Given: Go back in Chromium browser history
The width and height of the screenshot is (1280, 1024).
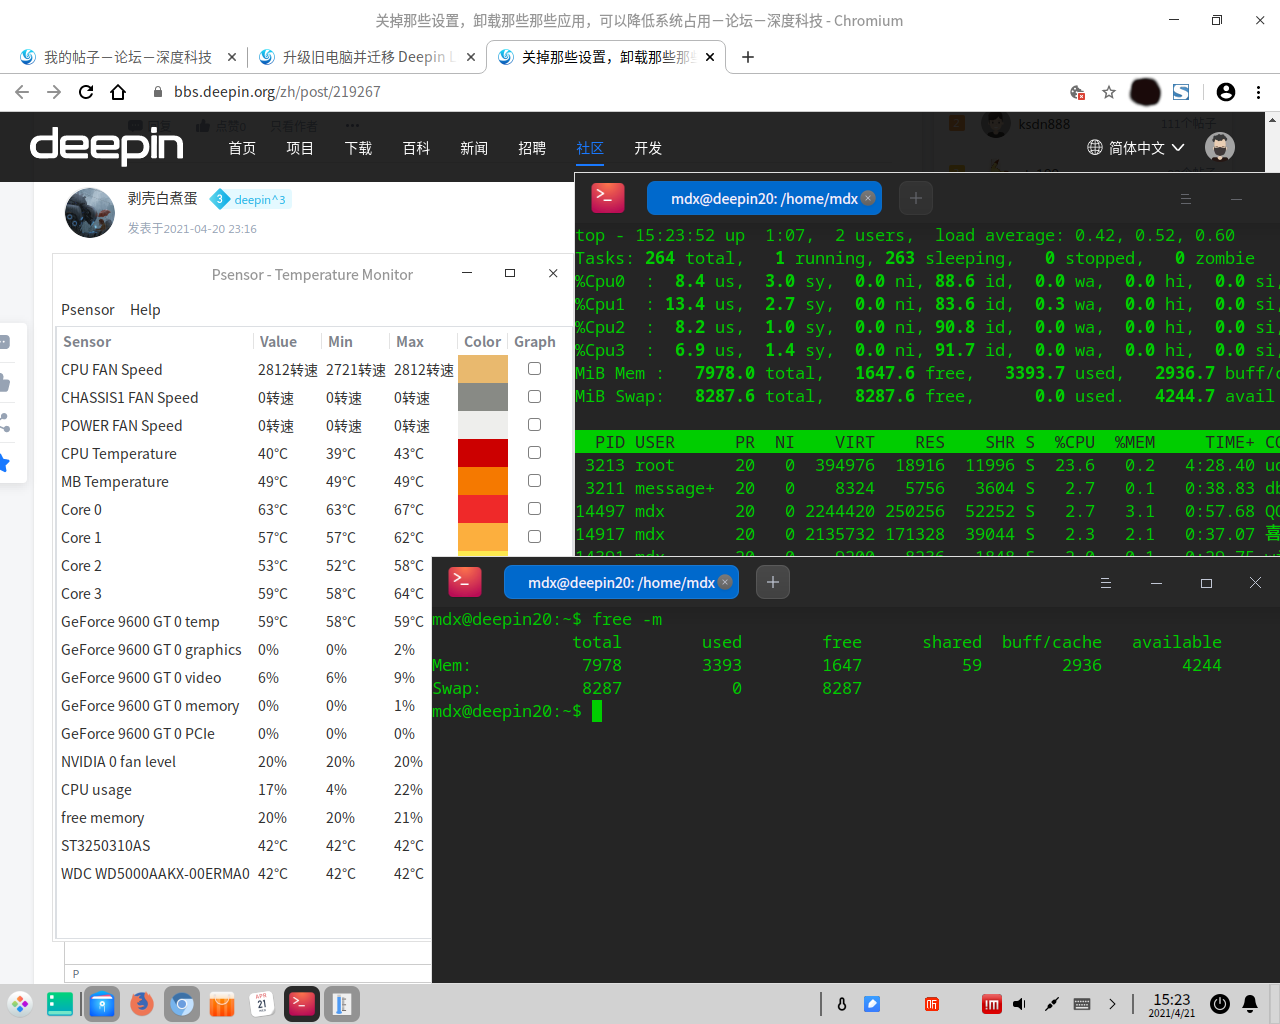Looking at the screenshot, I should click(x=22, y=92).
